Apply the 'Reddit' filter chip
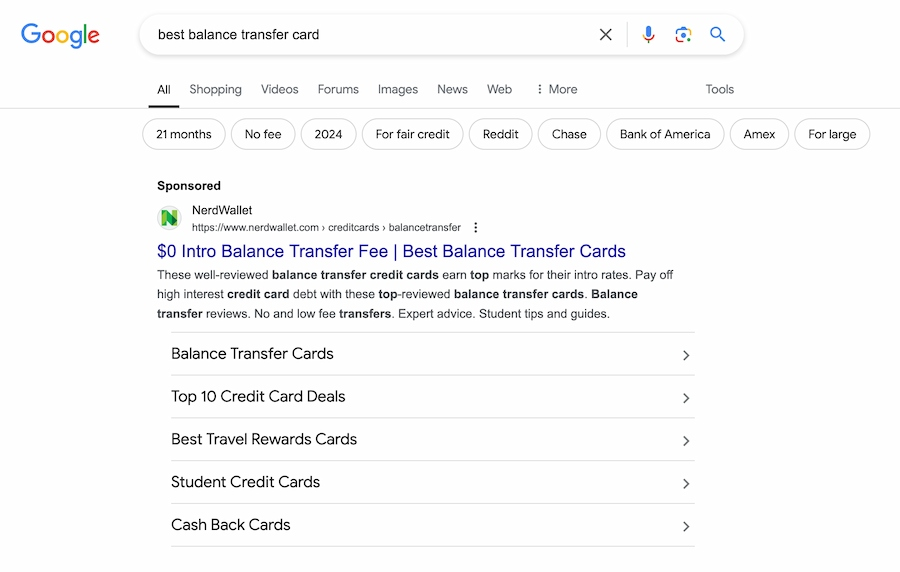Image resolution: width=900 pixels, height=572 pixels. [501, 134]
